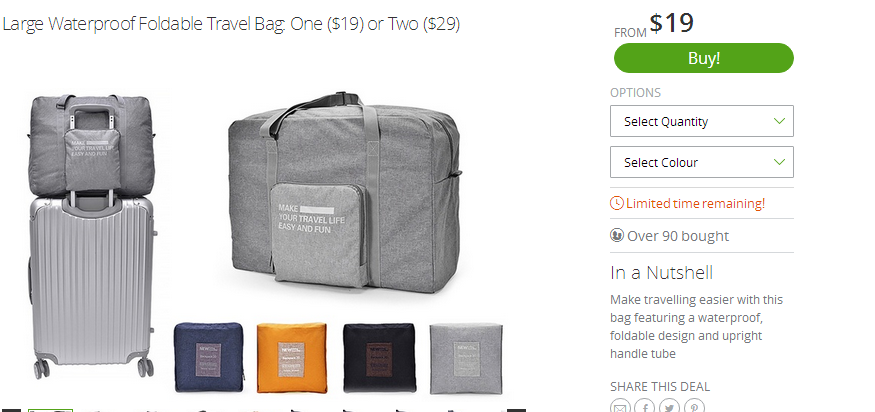Share this deal on Pinterest
Screen dimensions: 875x412
[x=694, y=406]
